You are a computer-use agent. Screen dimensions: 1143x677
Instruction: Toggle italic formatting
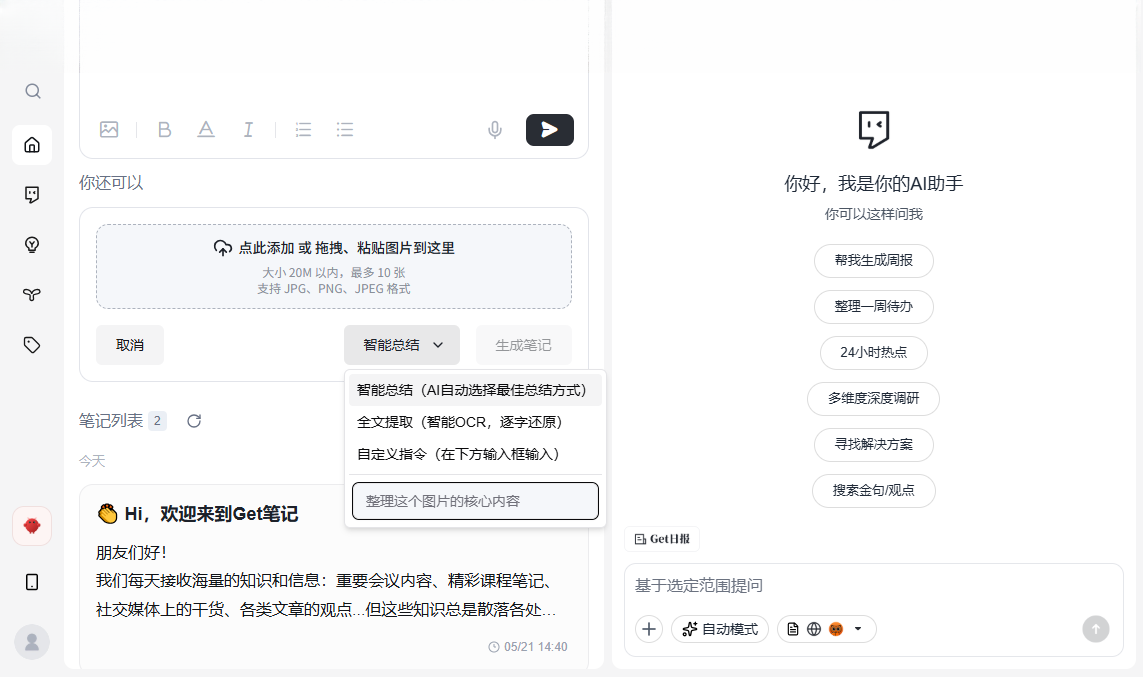point(249,130)
